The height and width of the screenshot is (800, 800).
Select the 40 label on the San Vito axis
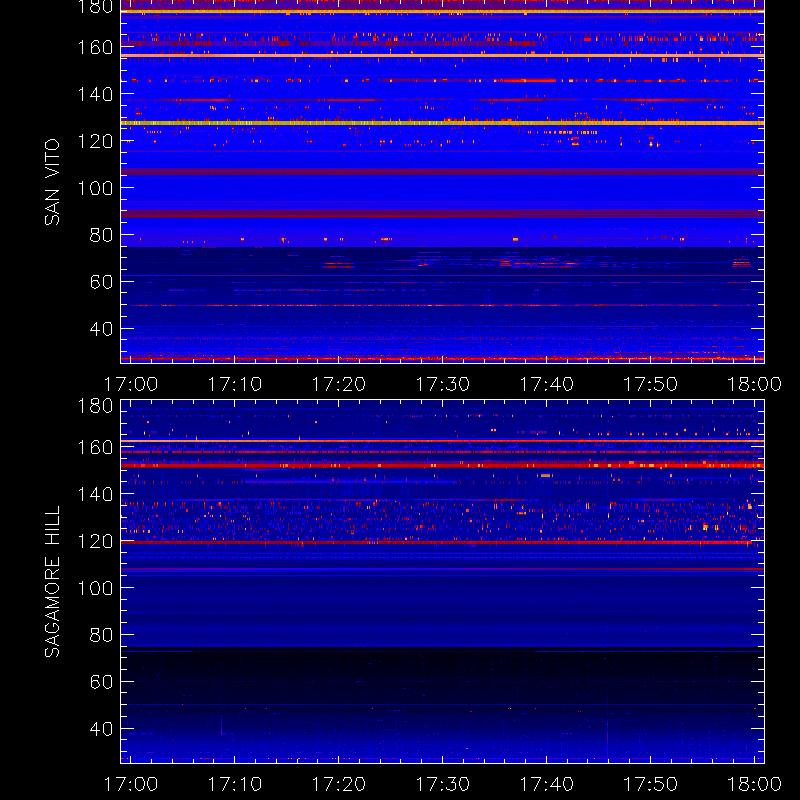point(101,329)
